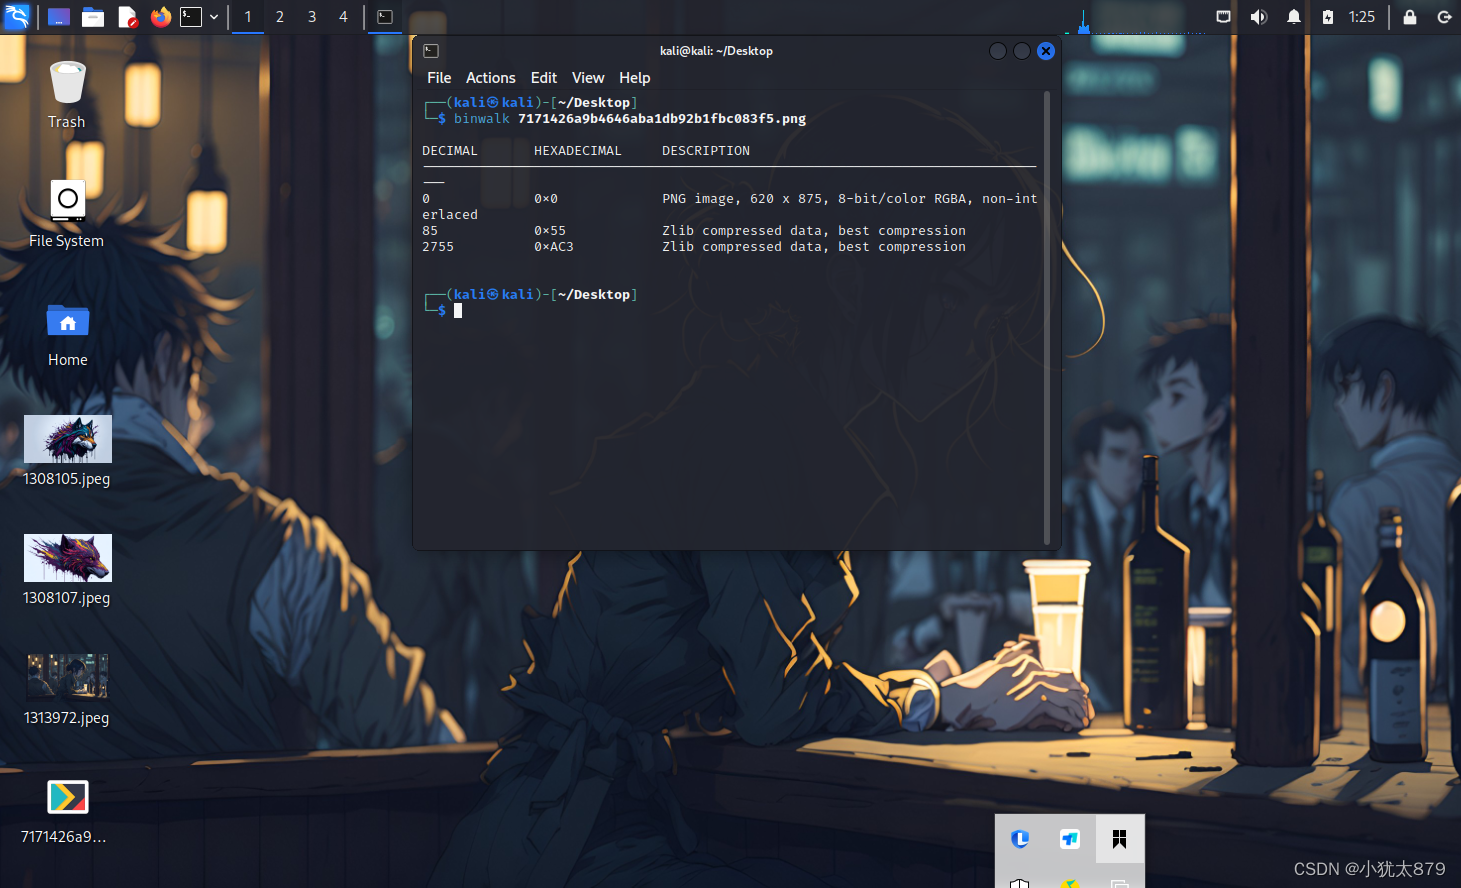Maximize the terminal window
The height and width of the screenshot is (888, 1461).
pos(1022,51)
